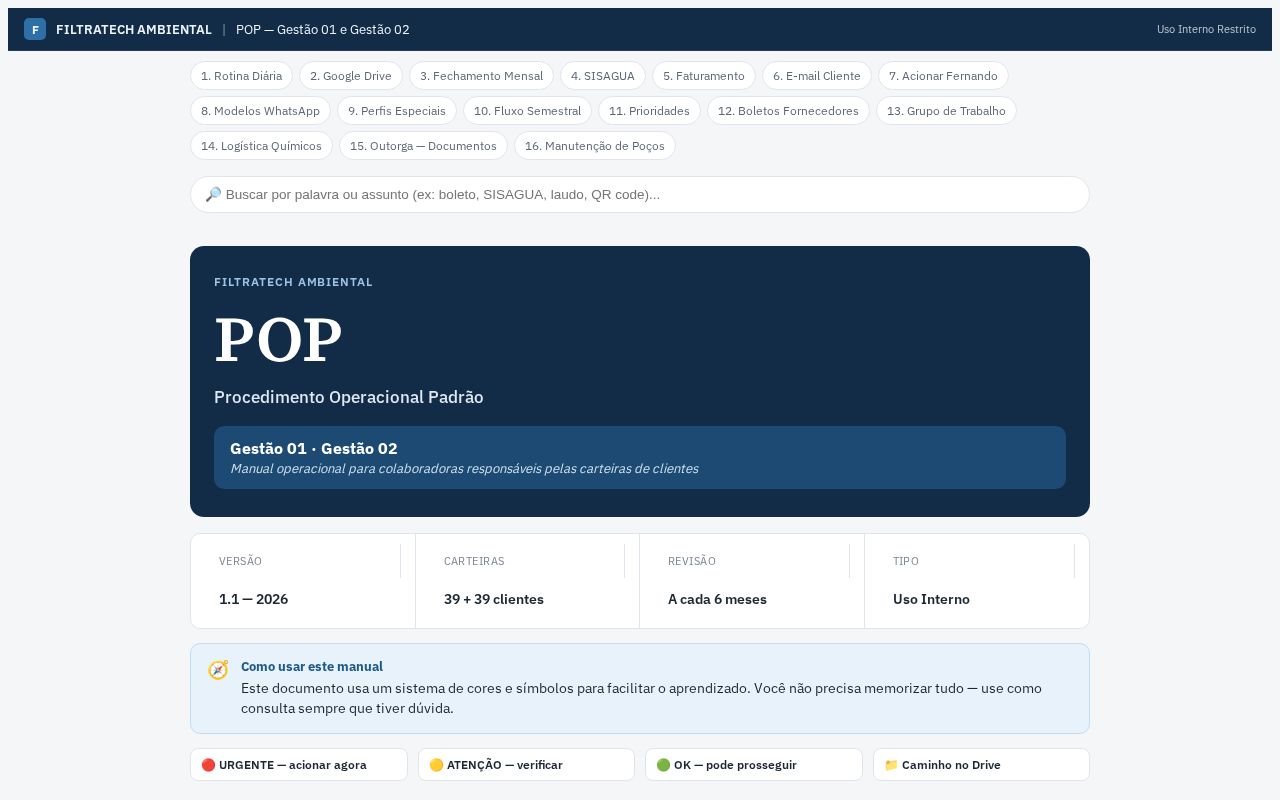1280x800 pixels.
Task: Open 10. Fluxo Semestral section
Action: click(x=527, y=111)
